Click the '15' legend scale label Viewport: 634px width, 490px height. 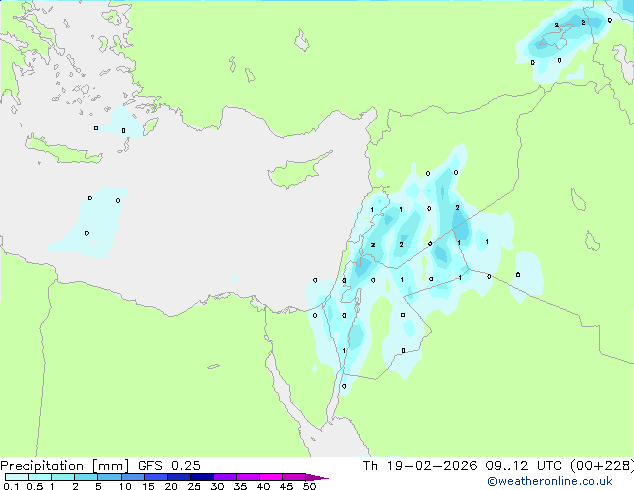point(148,486)
